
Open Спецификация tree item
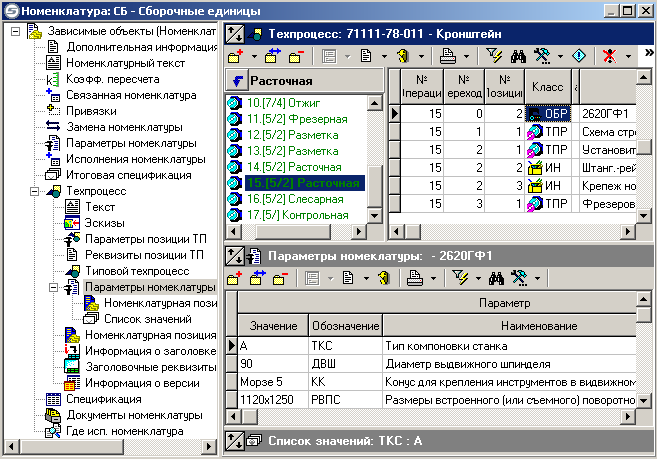pos(106,399)
